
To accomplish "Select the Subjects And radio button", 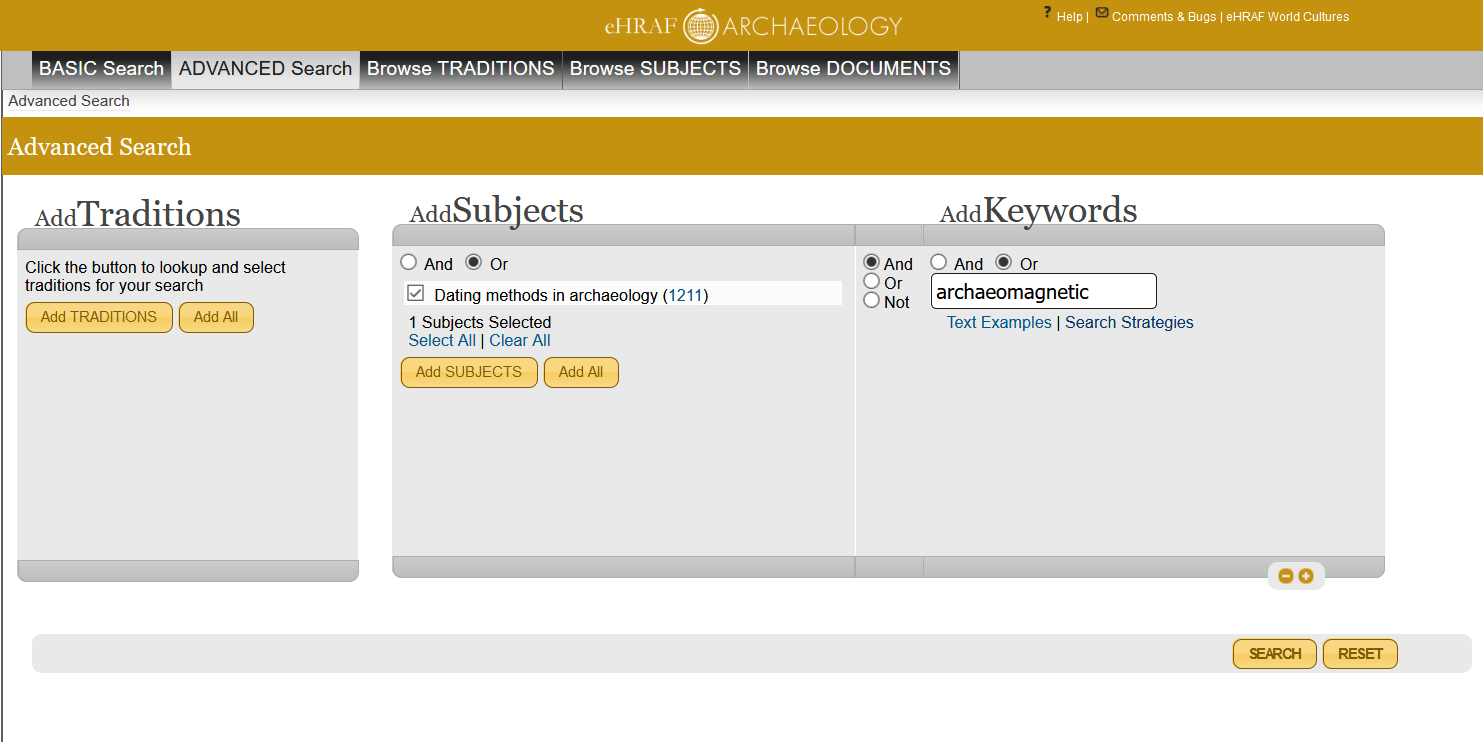I will tap(408, 262).
